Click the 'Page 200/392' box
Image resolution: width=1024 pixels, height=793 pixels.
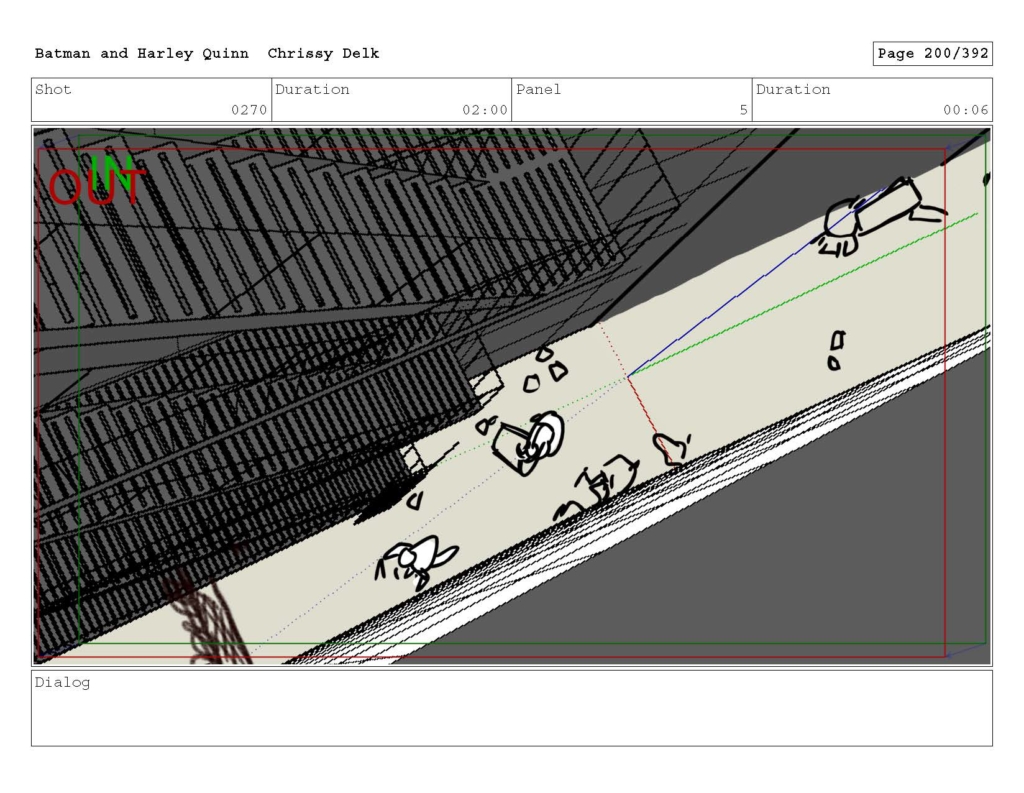point(933,54)
